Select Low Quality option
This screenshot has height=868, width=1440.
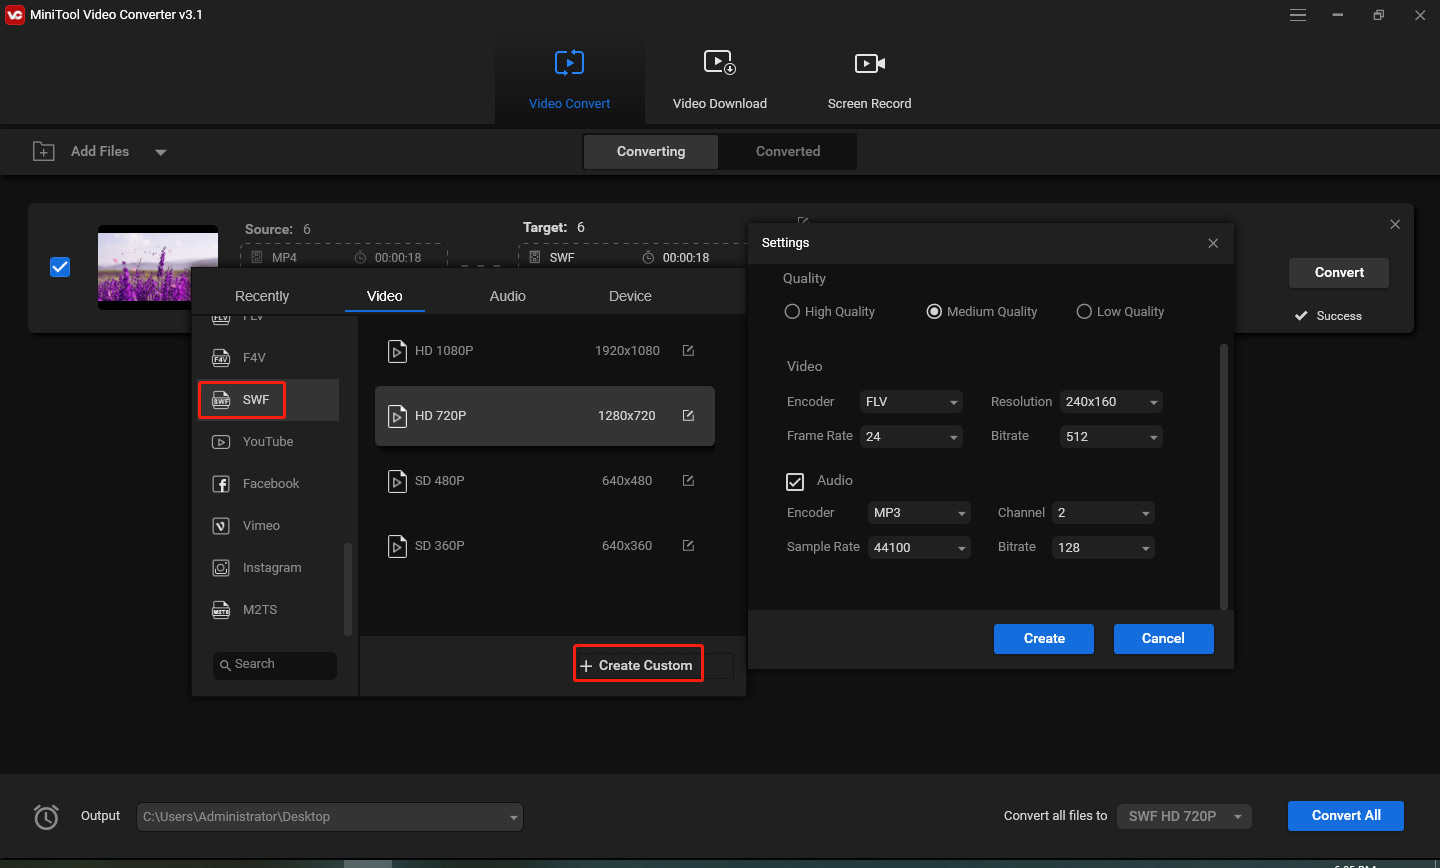pos(1084,312)
